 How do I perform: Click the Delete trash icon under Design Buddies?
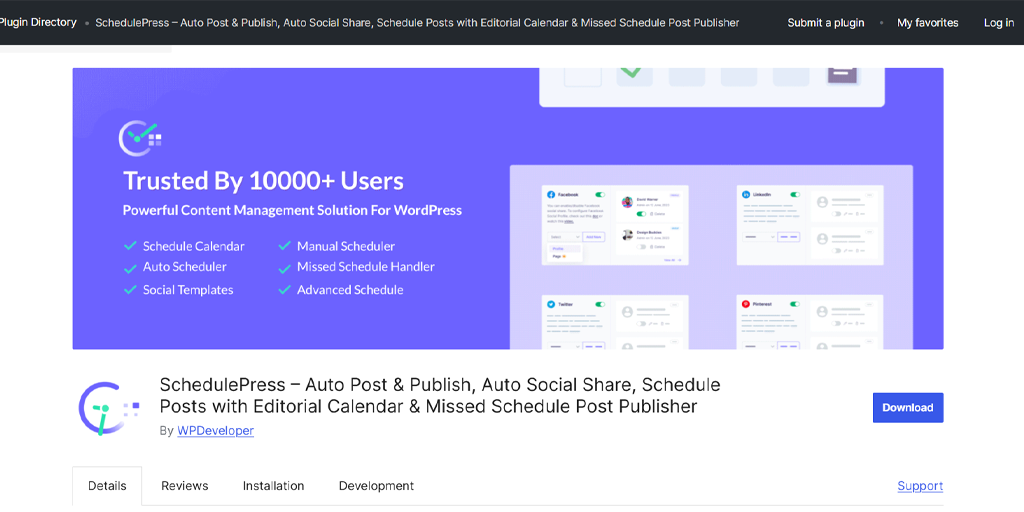651,247
